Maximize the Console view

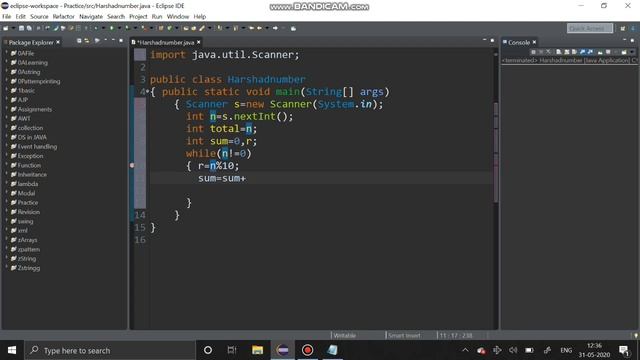[632, 40]
